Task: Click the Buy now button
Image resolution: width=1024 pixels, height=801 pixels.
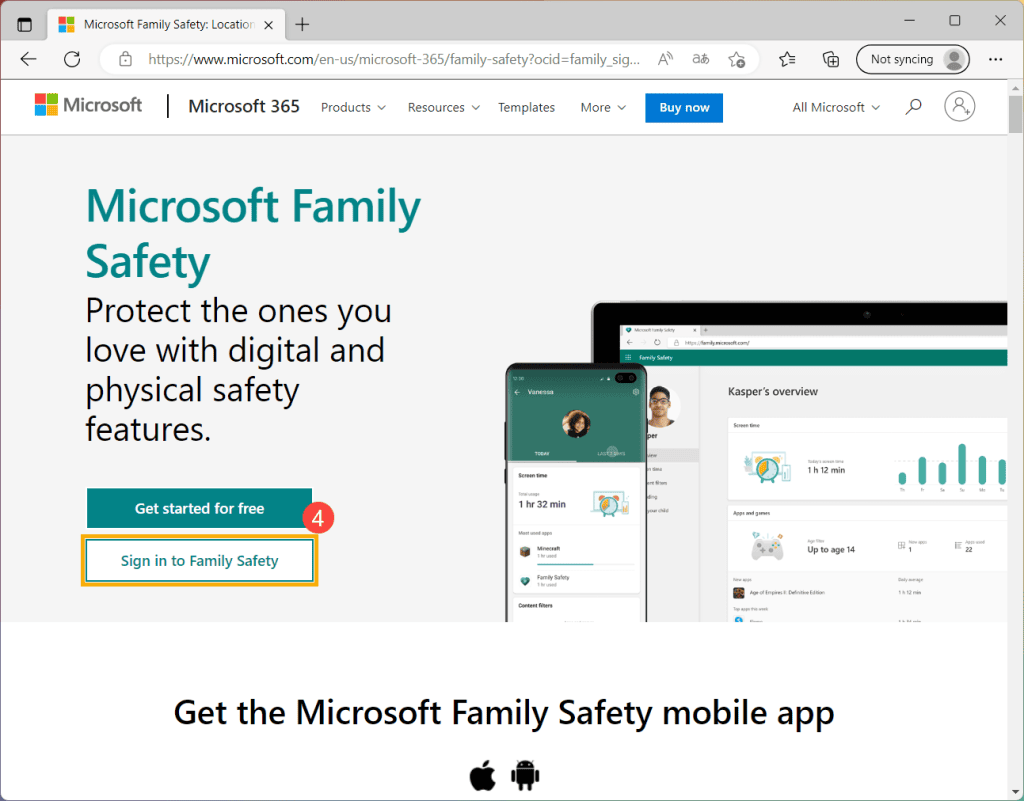Action: 684,107
